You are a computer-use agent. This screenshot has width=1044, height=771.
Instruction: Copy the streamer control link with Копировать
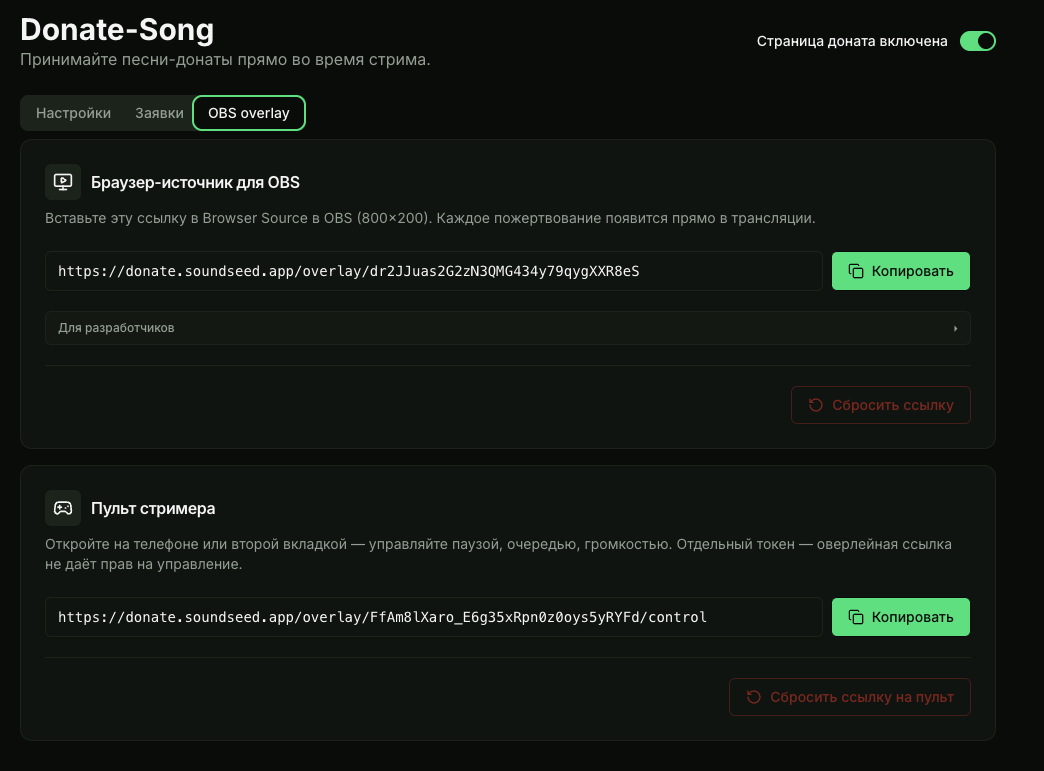coord(900,617)
